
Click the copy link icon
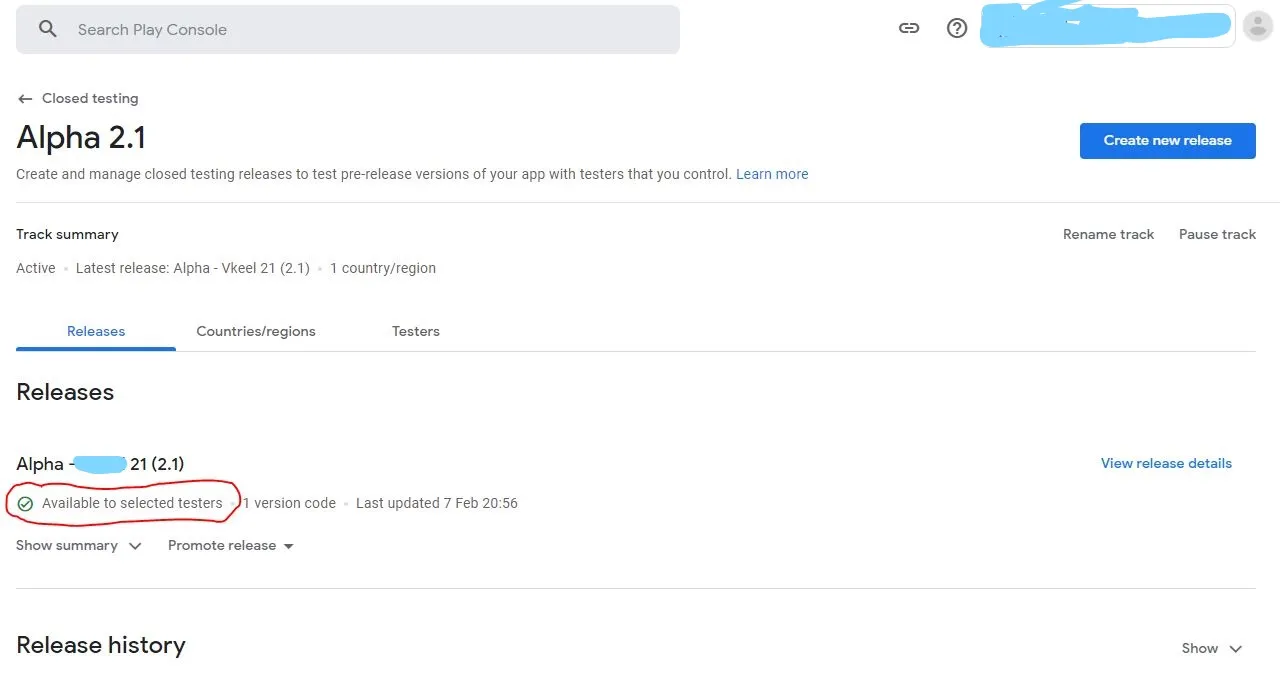point(908,28)
